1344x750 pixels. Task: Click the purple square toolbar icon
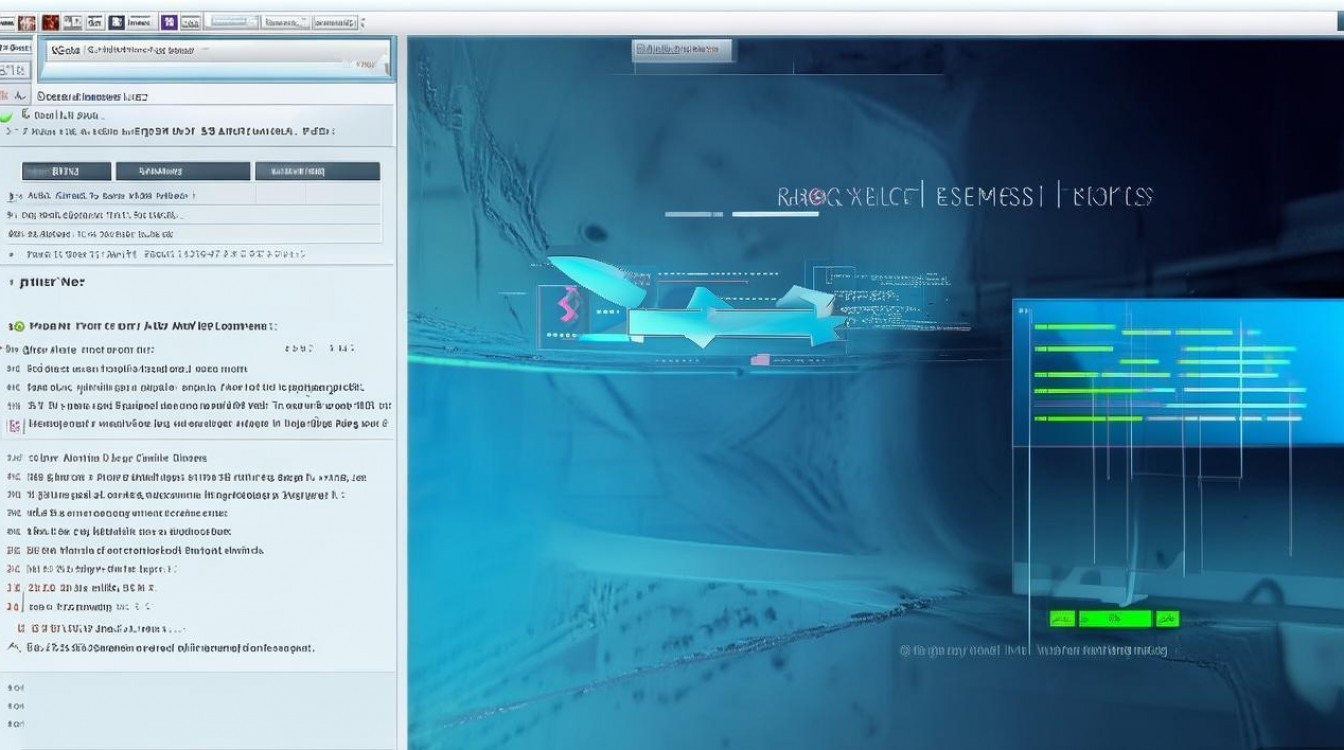(168, 22)
